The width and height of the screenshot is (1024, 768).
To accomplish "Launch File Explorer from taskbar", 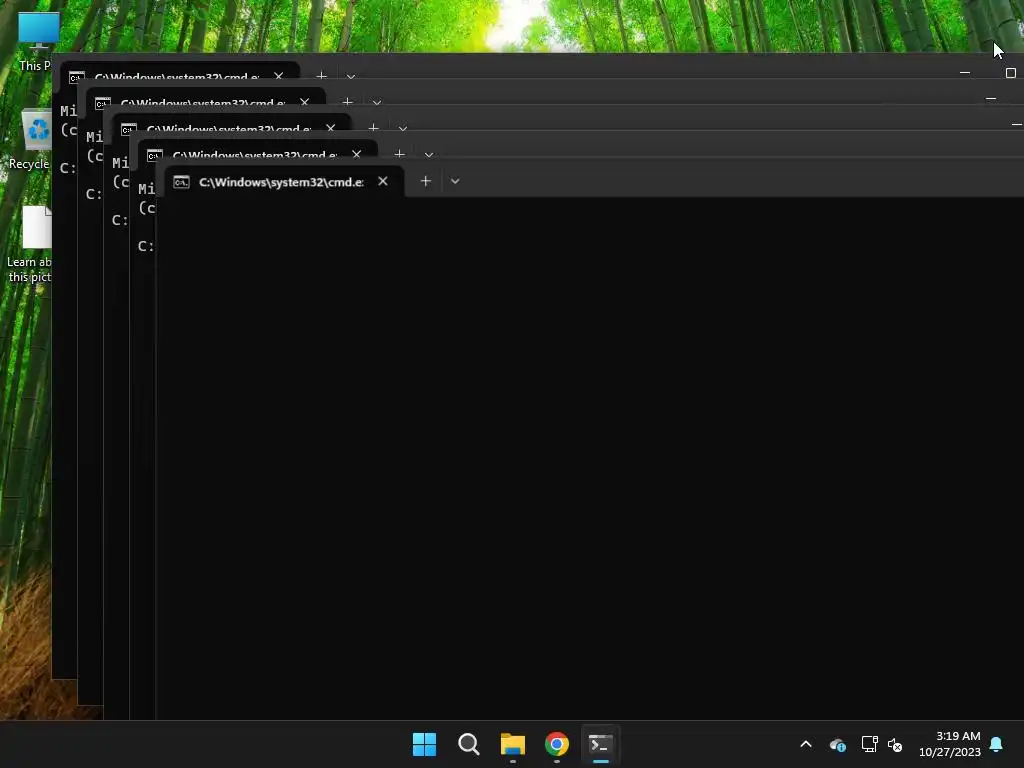I will [513, 744].
